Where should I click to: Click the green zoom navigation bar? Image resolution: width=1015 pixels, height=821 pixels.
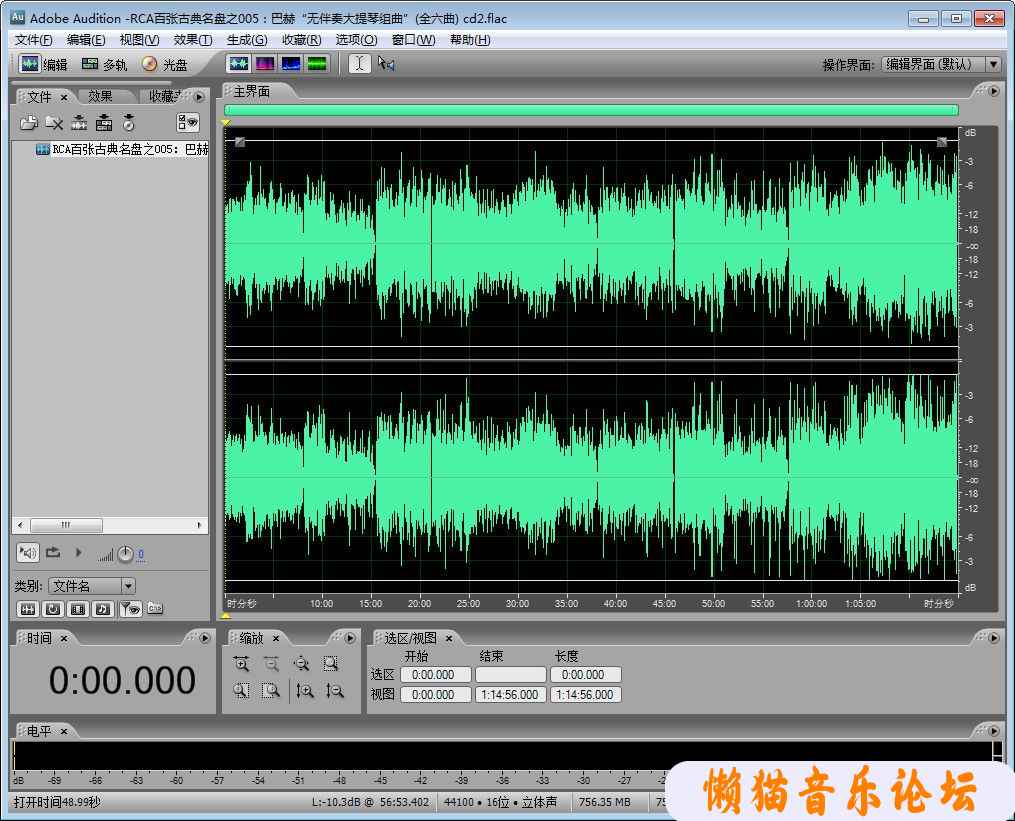591,110
